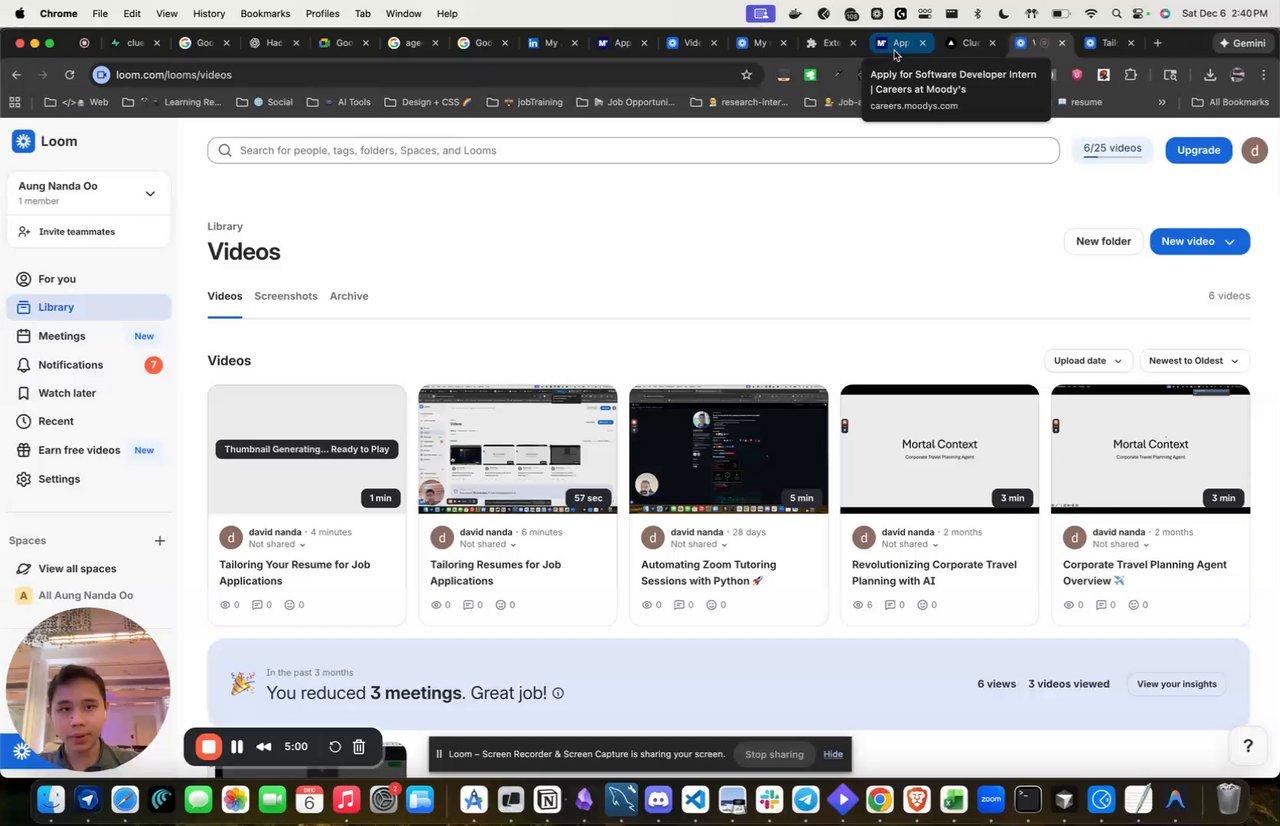Expand Not shared on Automating Zoom Tutoring card

[x=699, y=544]
